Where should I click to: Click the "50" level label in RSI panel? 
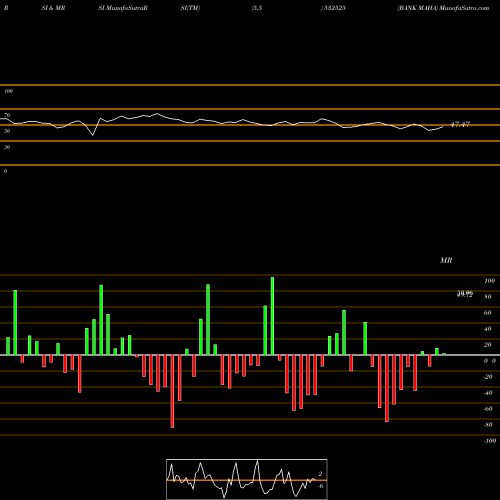7,131
